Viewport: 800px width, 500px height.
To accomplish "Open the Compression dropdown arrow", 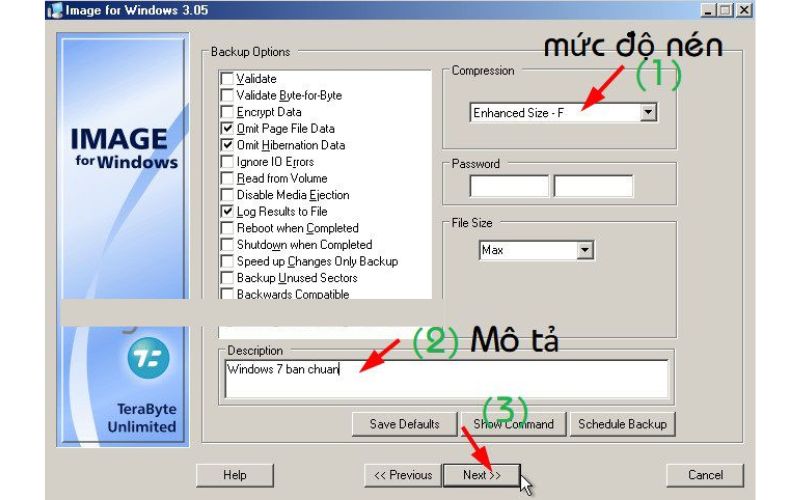I will [648, 112].
